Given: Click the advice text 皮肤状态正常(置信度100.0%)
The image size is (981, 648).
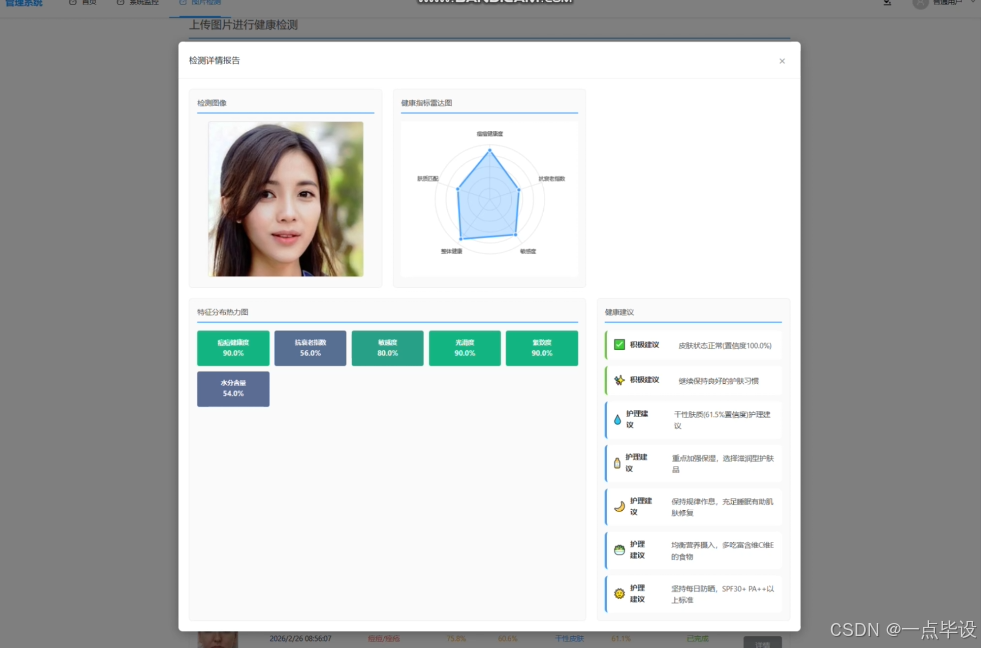Looking at the screenshot, I should [x=725, y=345].
